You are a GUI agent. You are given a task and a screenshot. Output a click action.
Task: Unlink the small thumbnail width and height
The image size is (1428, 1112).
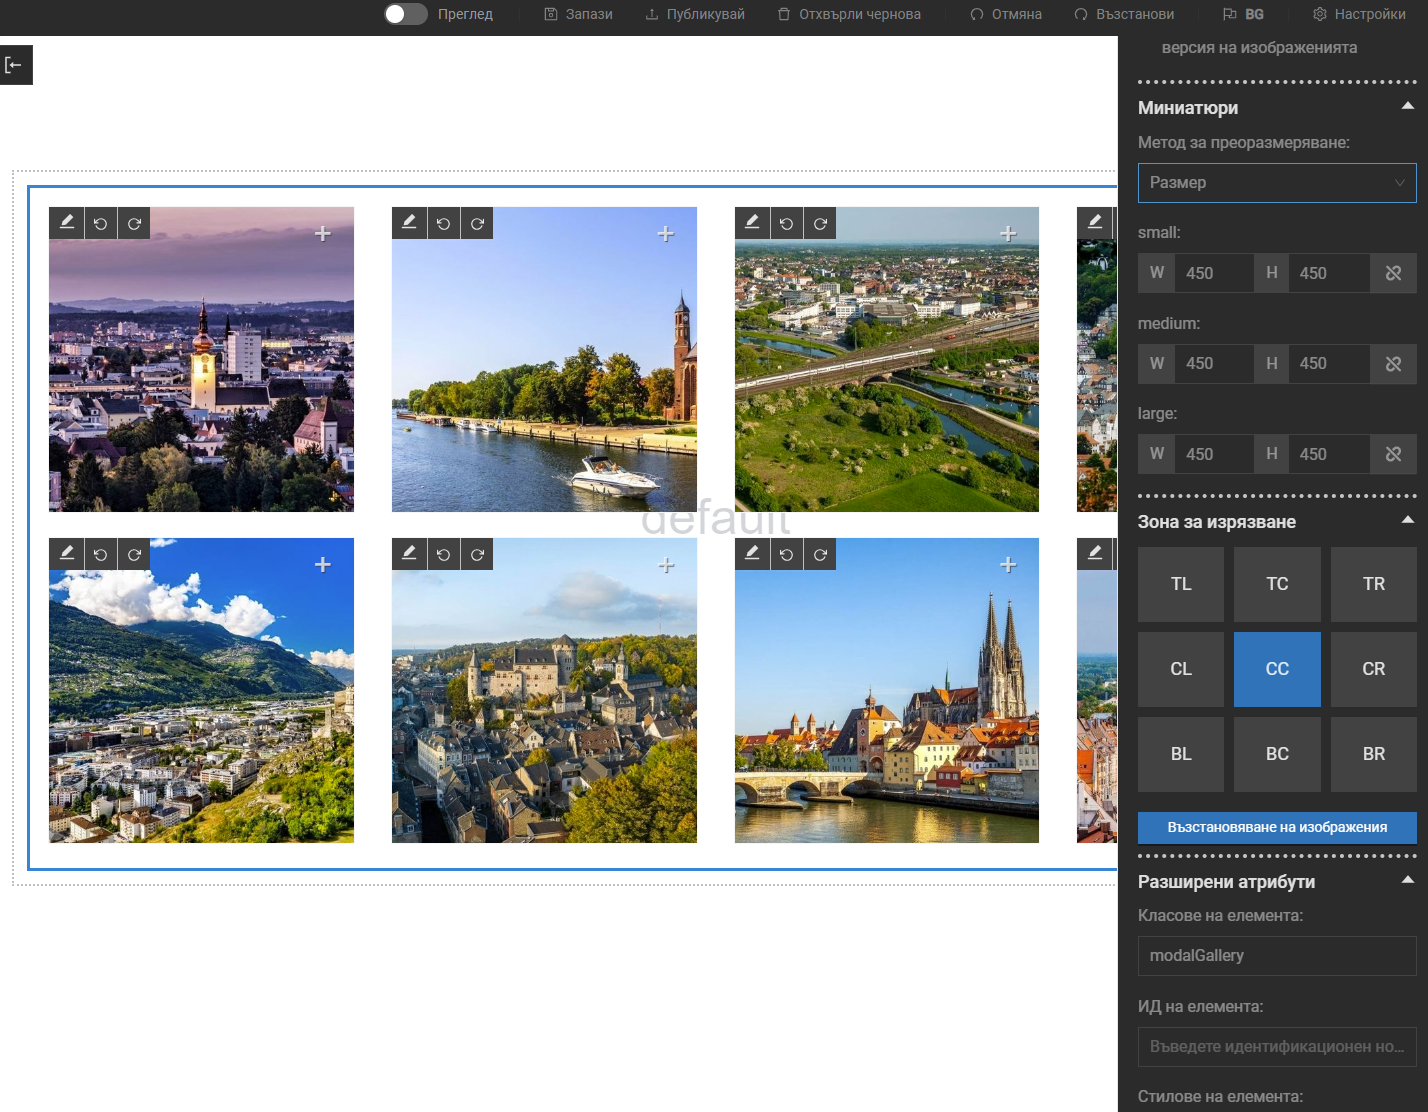point(1393,273)
